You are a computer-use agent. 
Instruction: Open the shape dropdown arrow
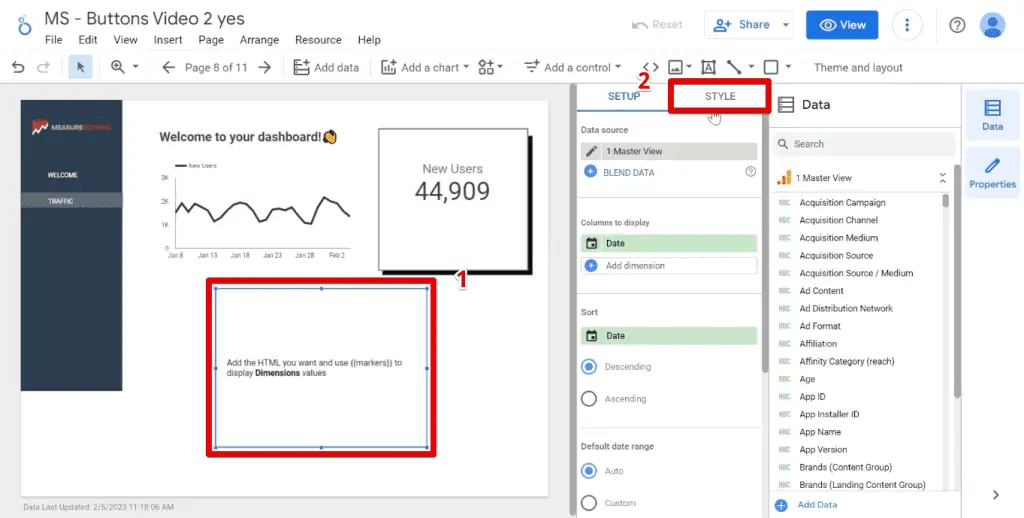(x=788, y=67)
